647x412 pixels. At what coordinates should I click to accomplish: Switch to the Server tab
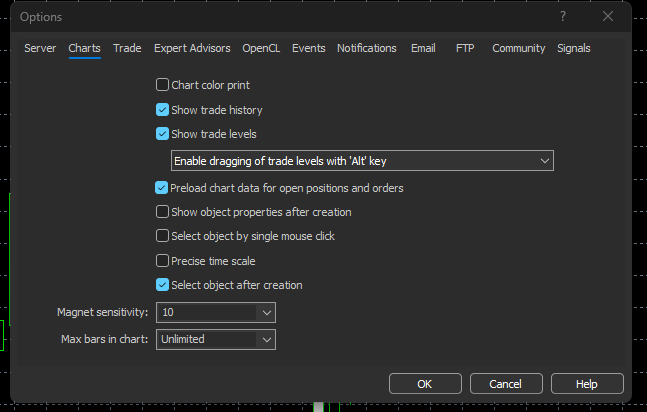click(40, 48)
